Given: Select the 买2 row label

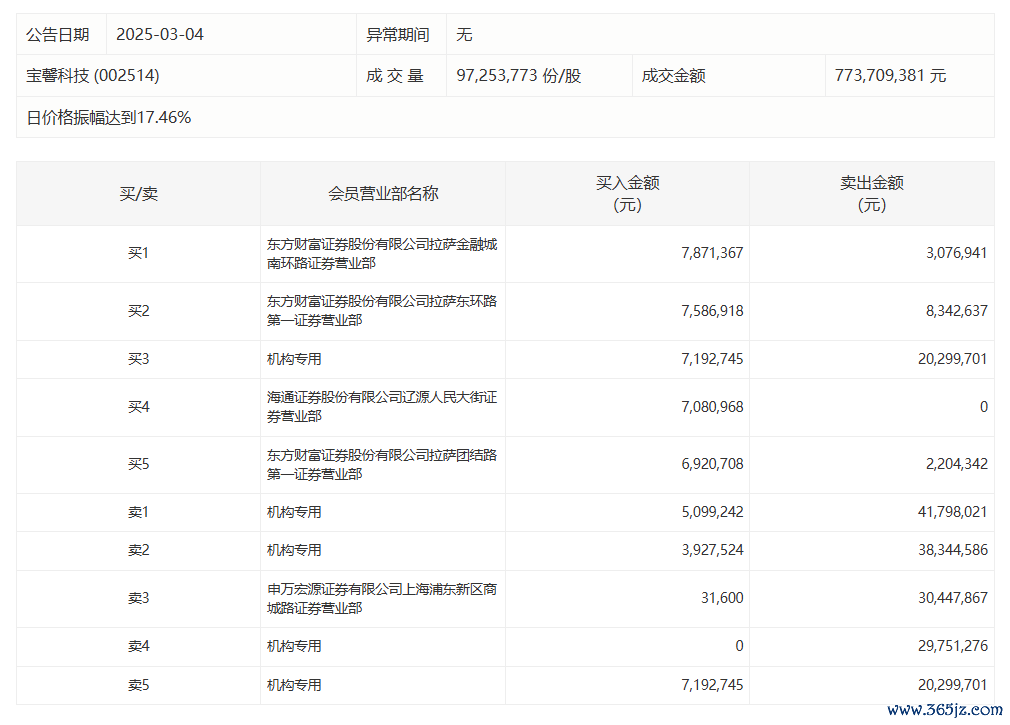Looking at the screenshot, I should (x=138, y=311).
